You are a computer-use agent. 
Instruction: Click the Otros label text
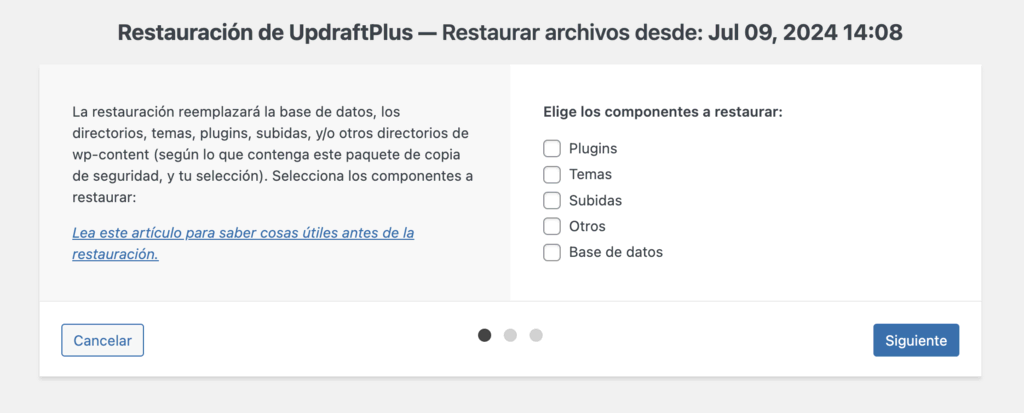click(587, 226)
